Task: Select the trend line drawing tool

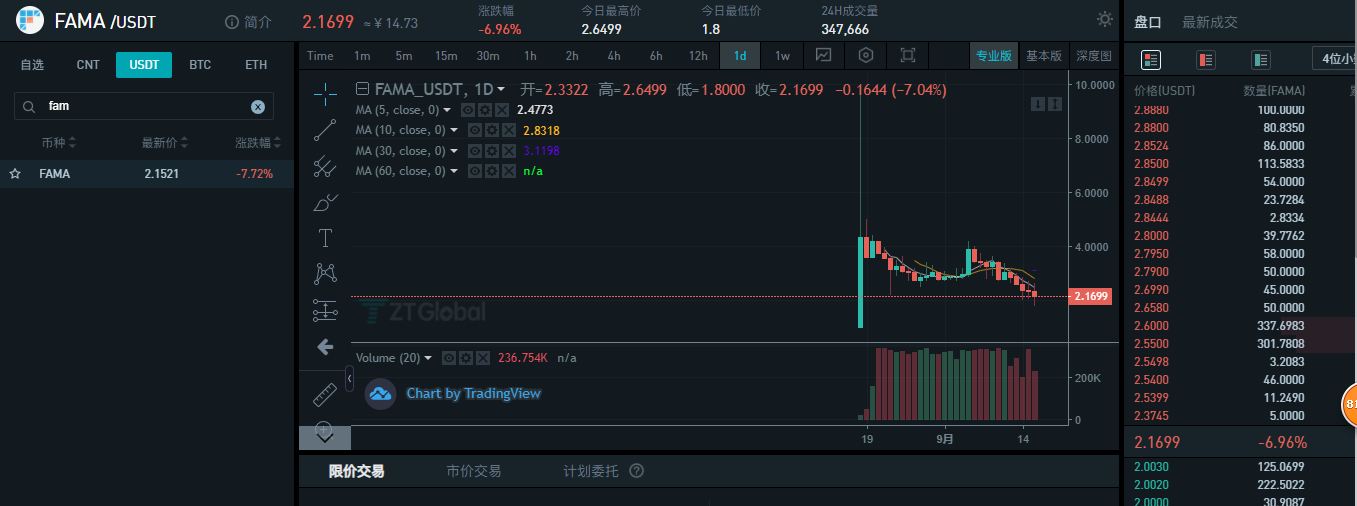Action: click(x=325, y=130)
